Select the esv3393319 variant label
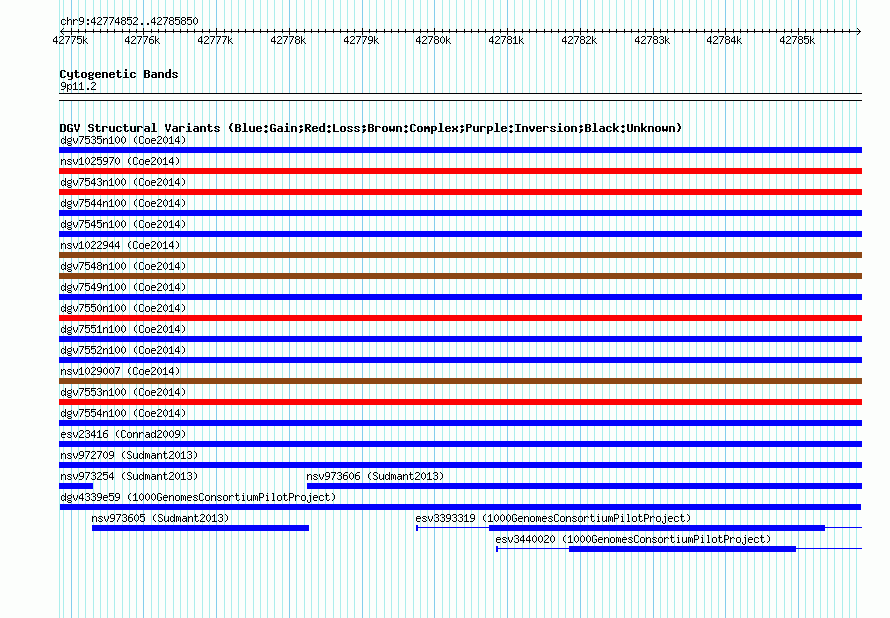Screen dimensions: 890x618 [553, 518]
